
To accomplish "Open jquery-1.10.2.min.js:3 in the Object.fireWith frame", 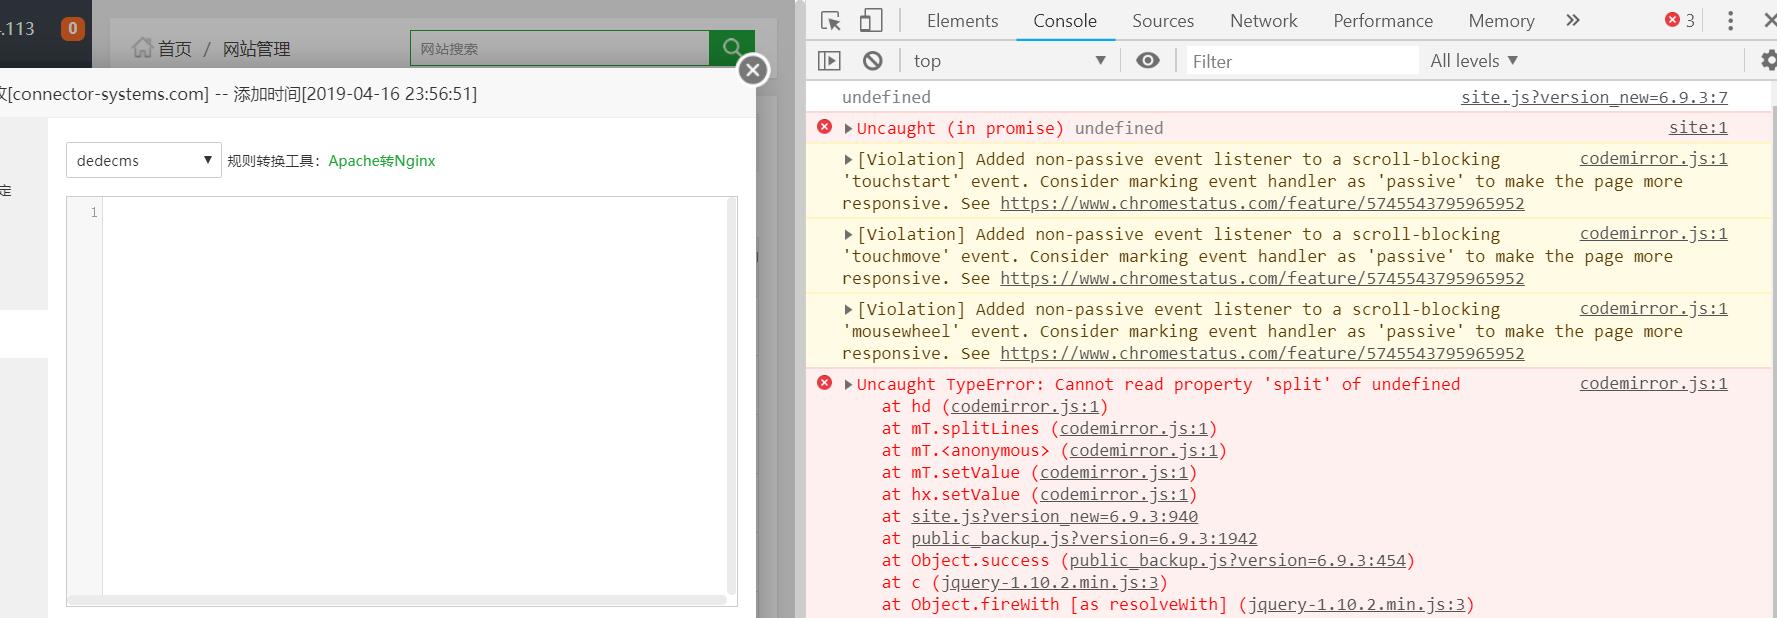I will tap(1356, 604).
